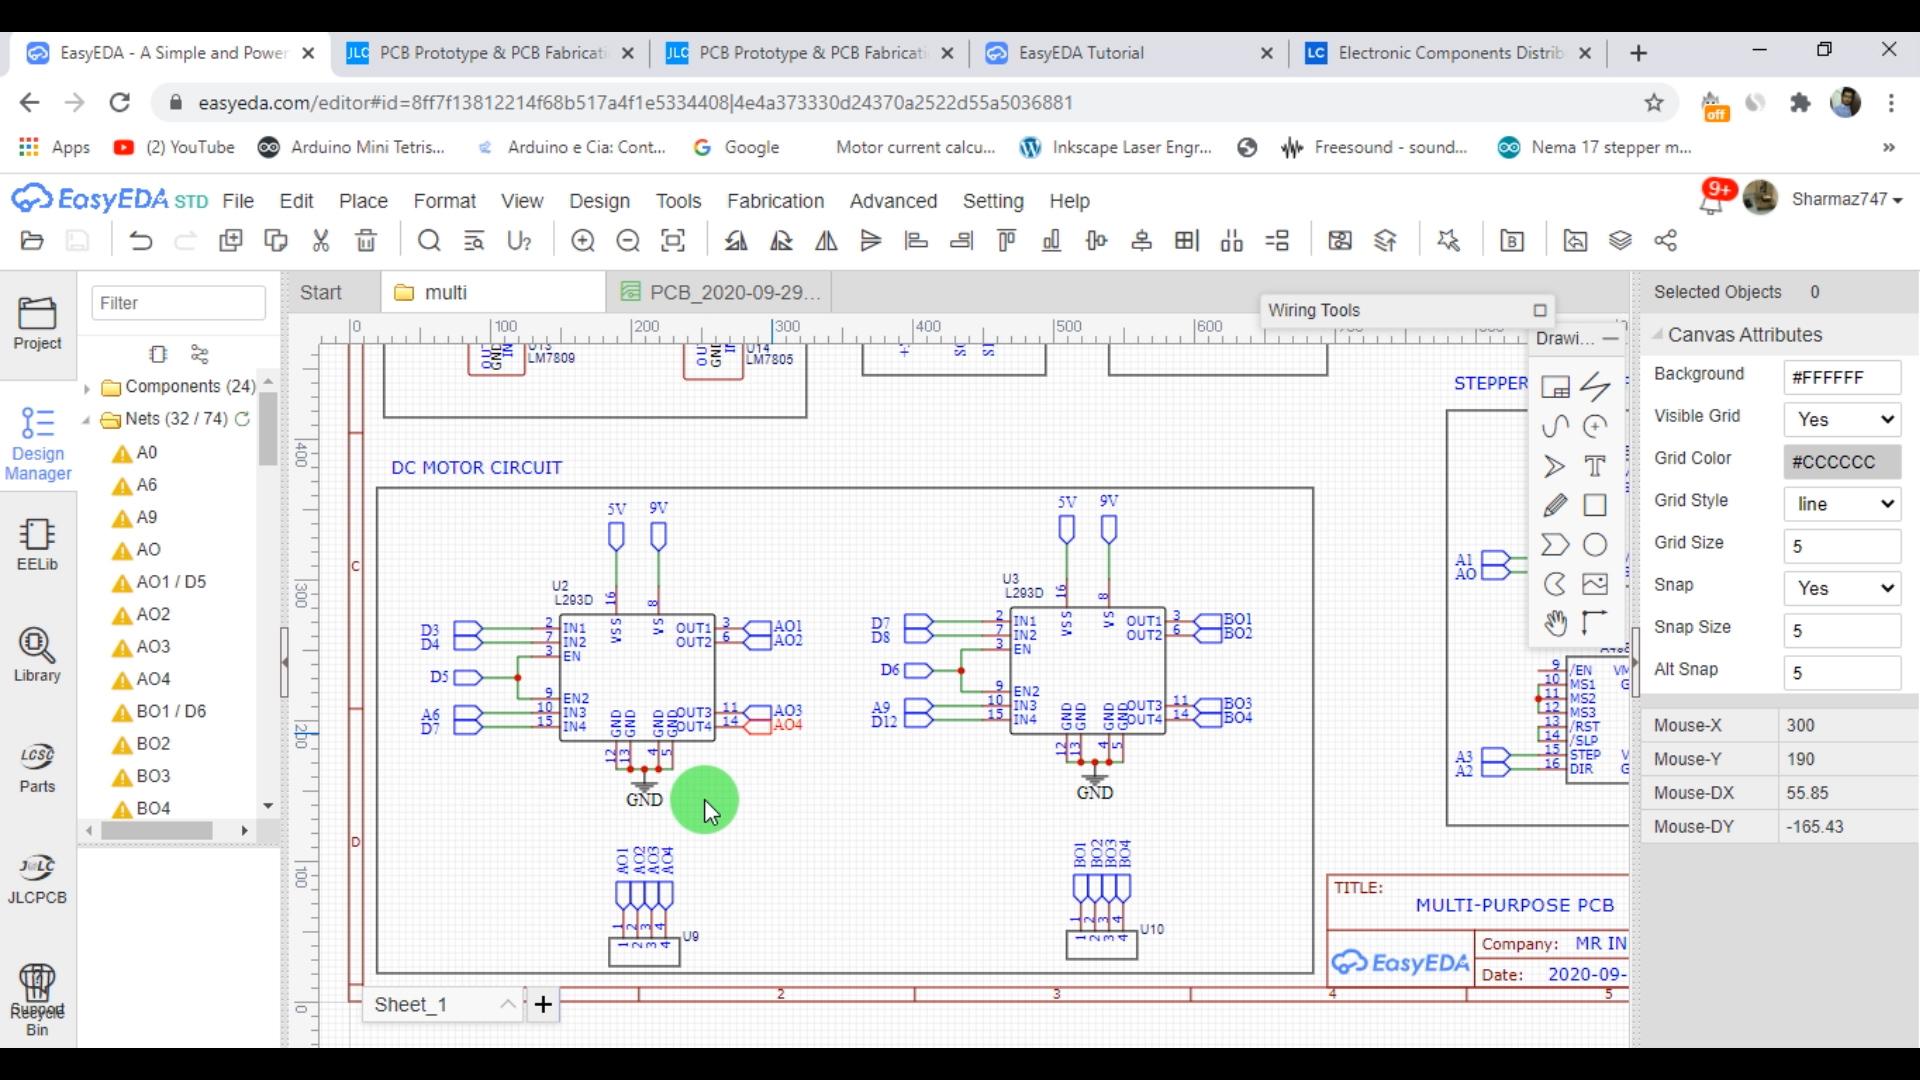1920x1080 pixels.
Task: Click the Zoom In magnifier icon
Action: pyautogui.click(x=583, y=241)
